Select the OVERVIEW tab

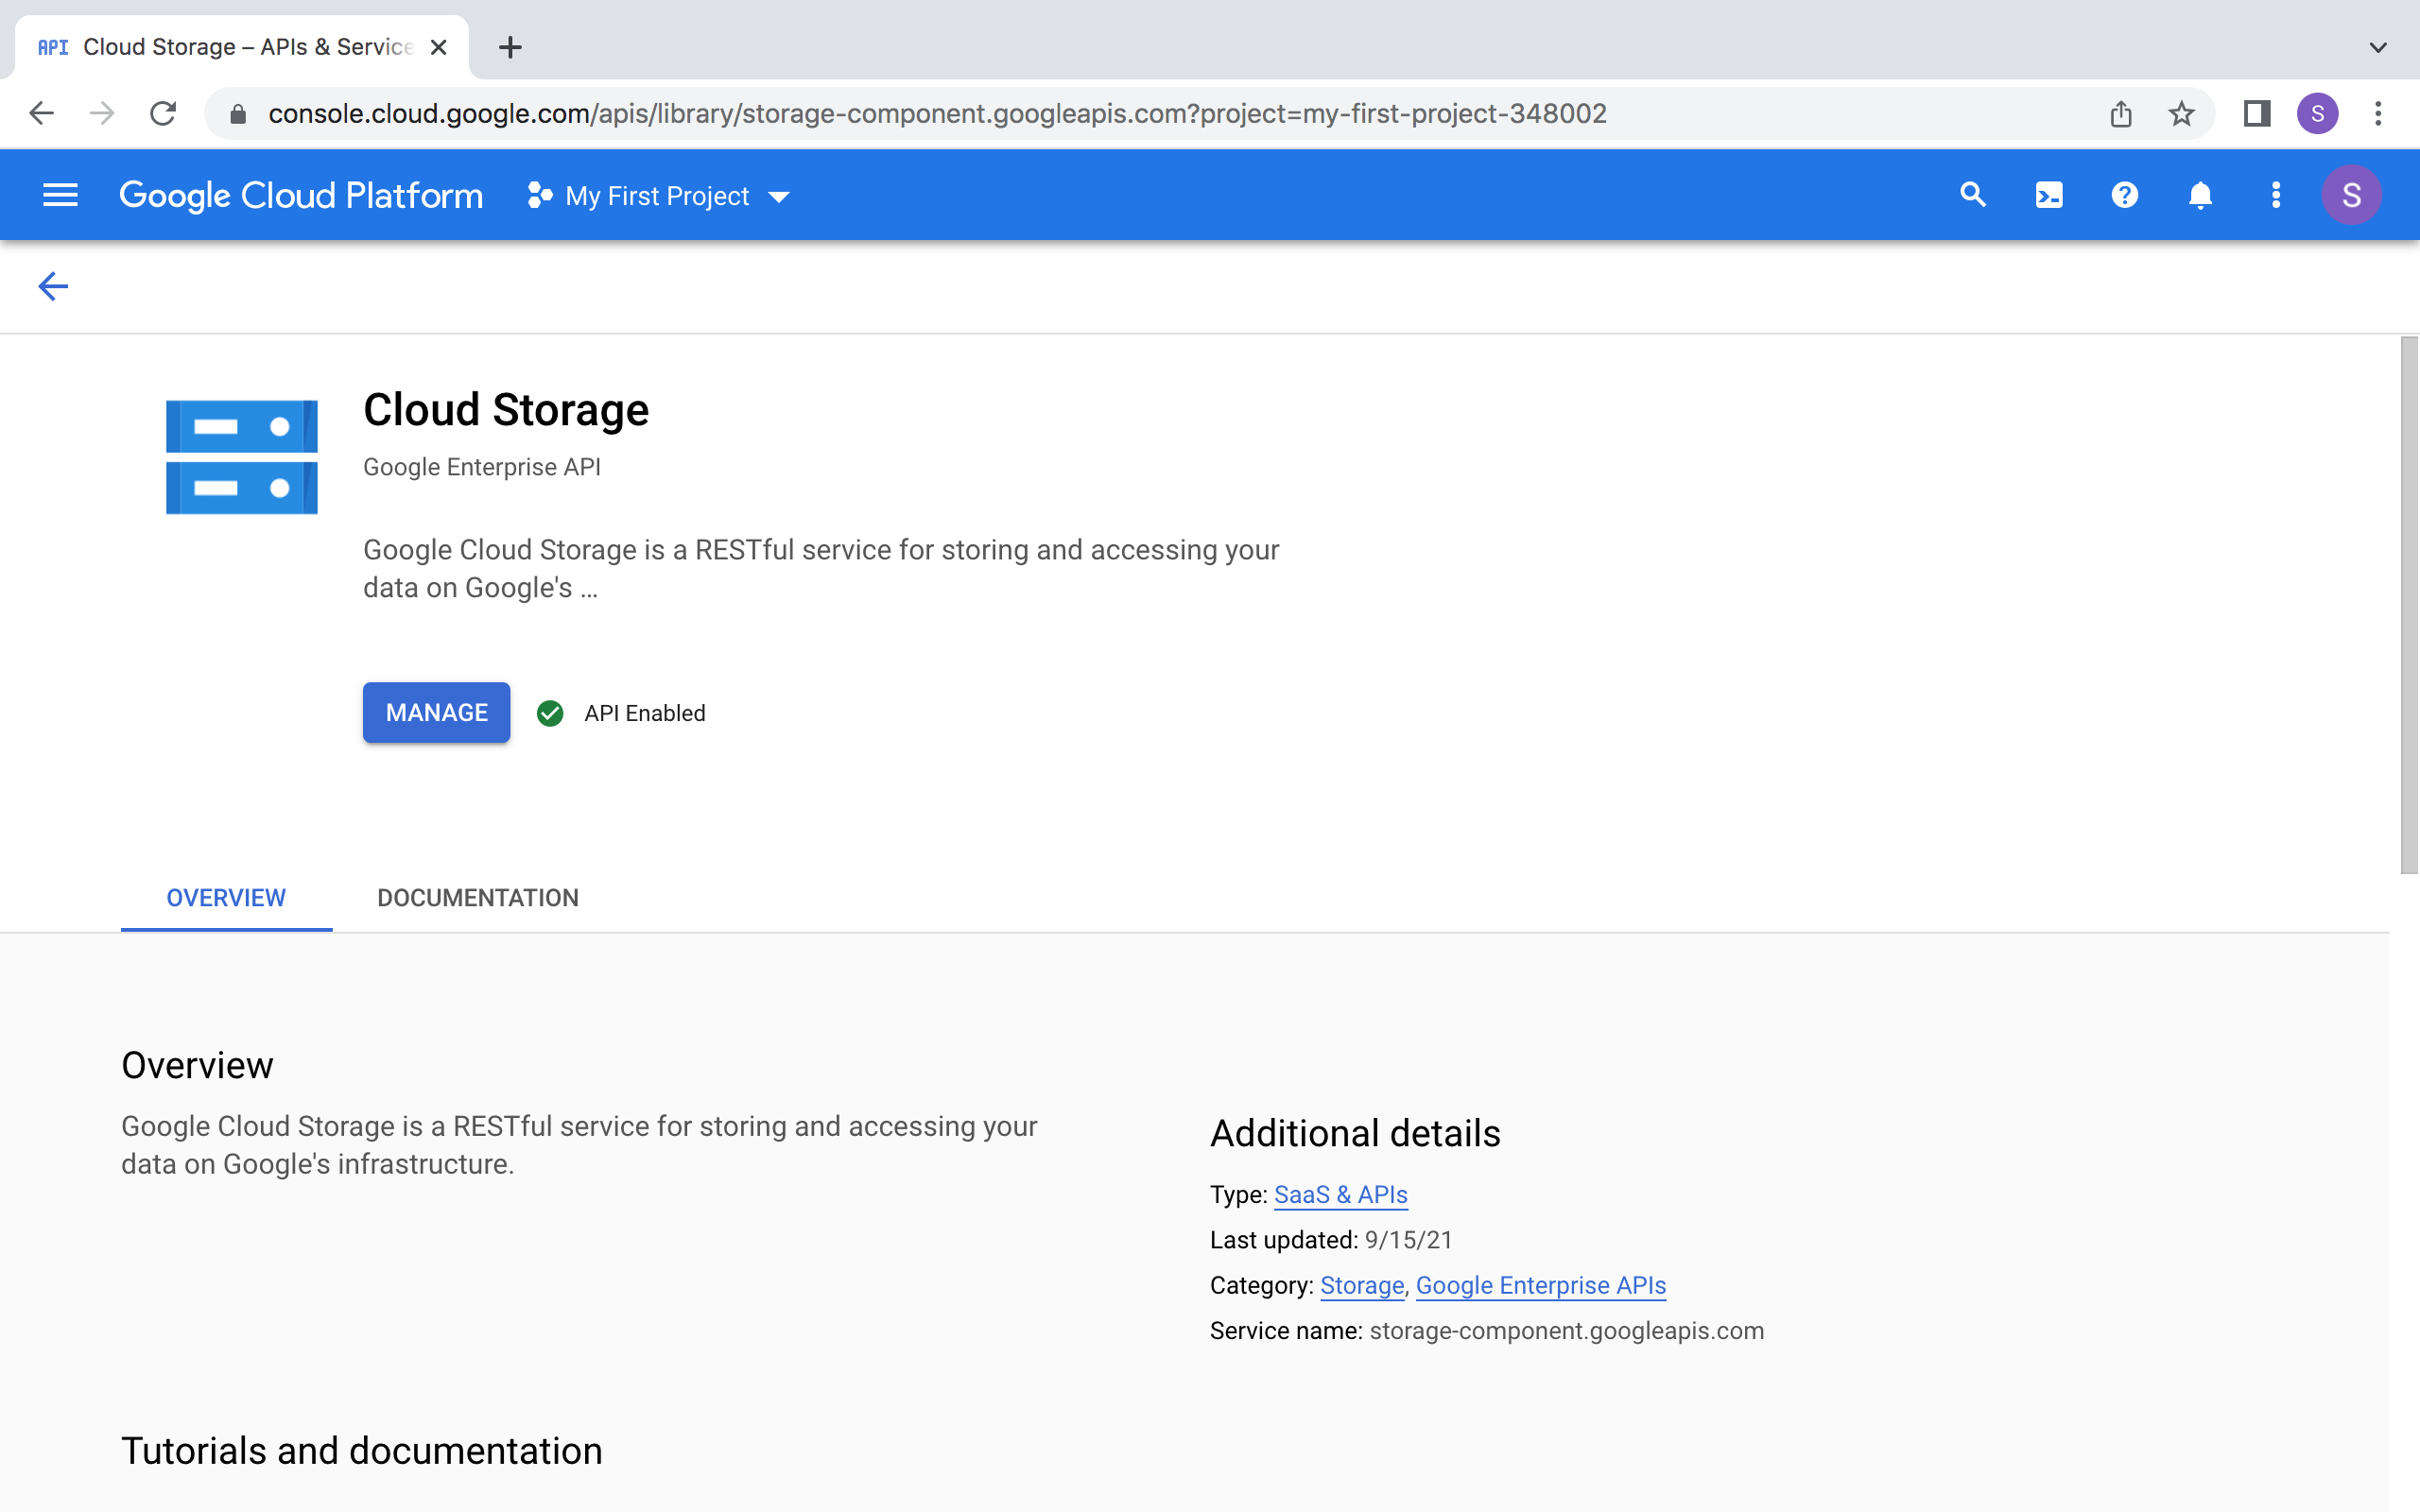226,897
